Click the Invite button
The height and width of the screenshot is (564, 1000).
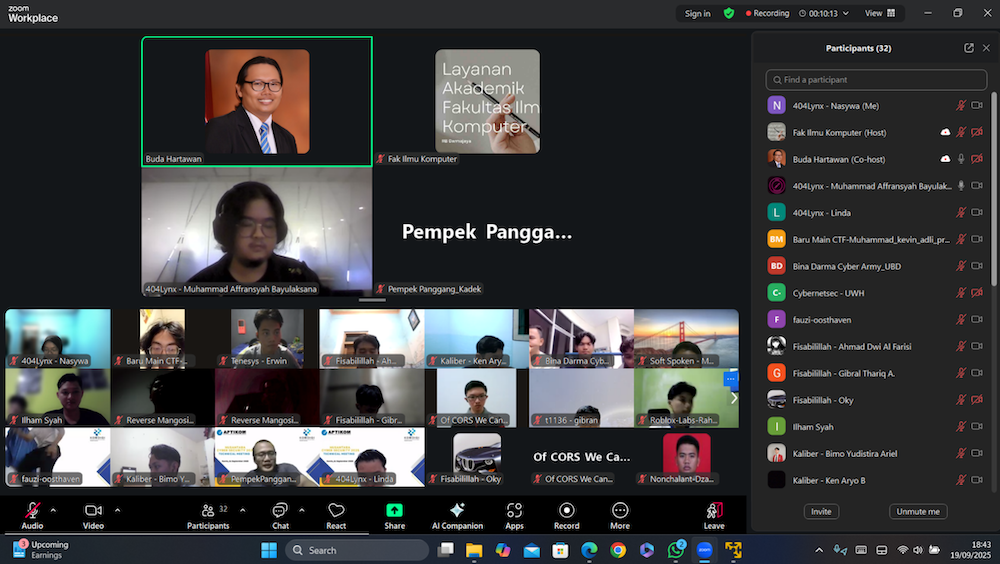pyautogui.click(x=821, y=511)
